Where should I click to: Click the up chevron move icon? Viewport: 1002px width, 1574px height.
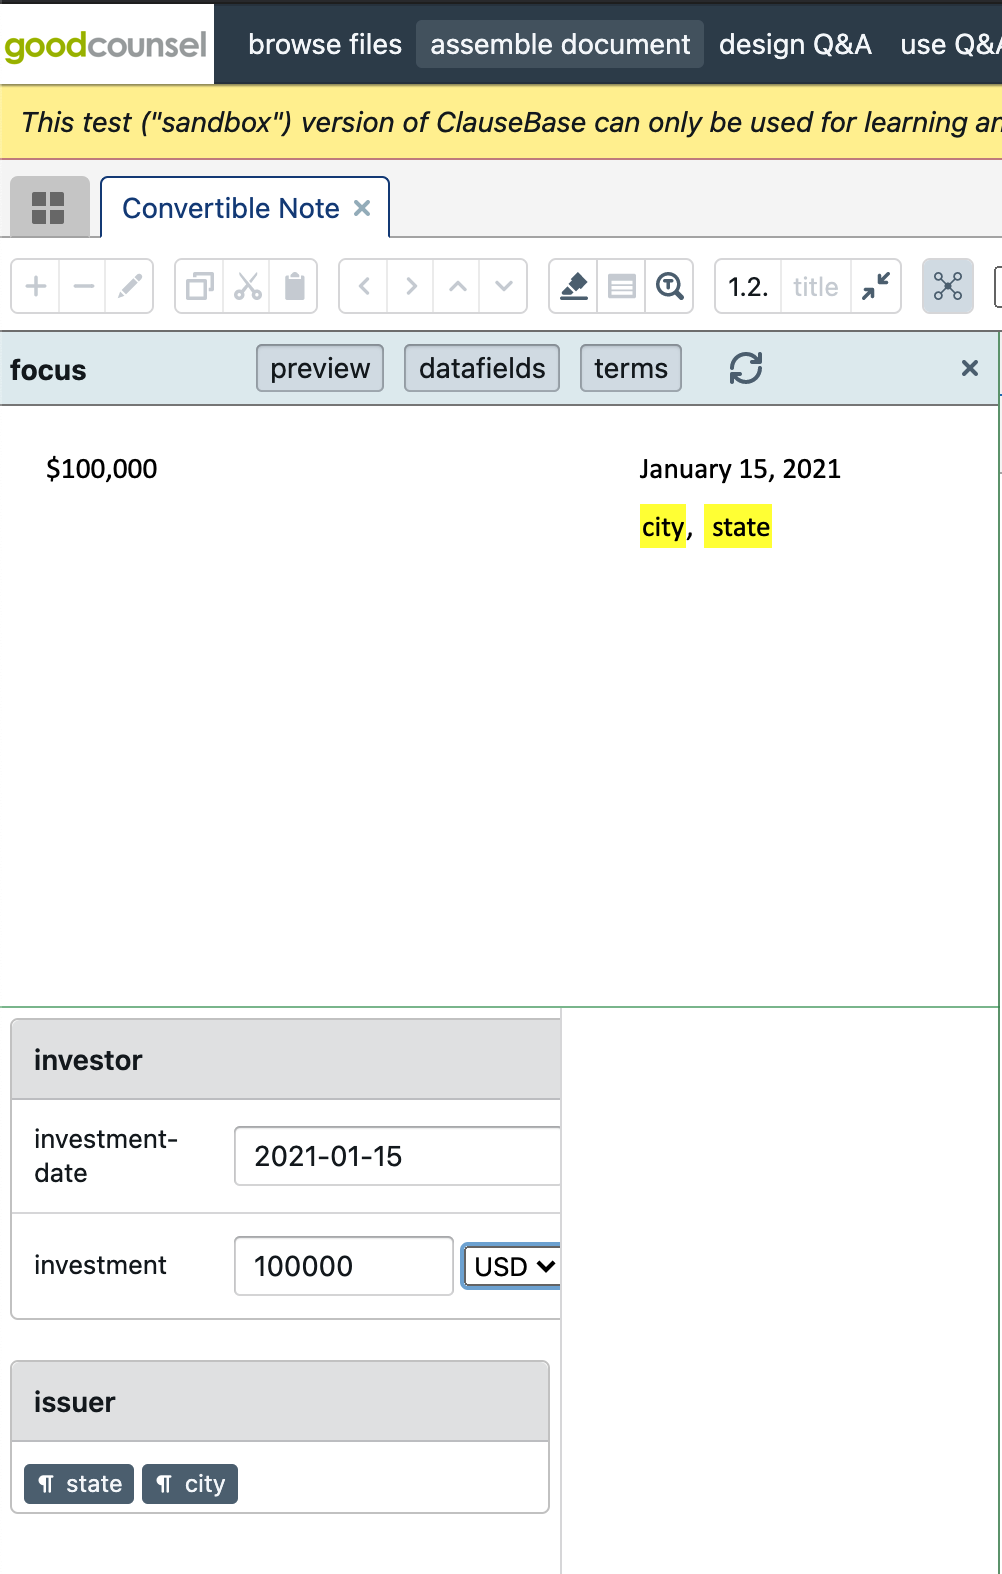point(457,287)
